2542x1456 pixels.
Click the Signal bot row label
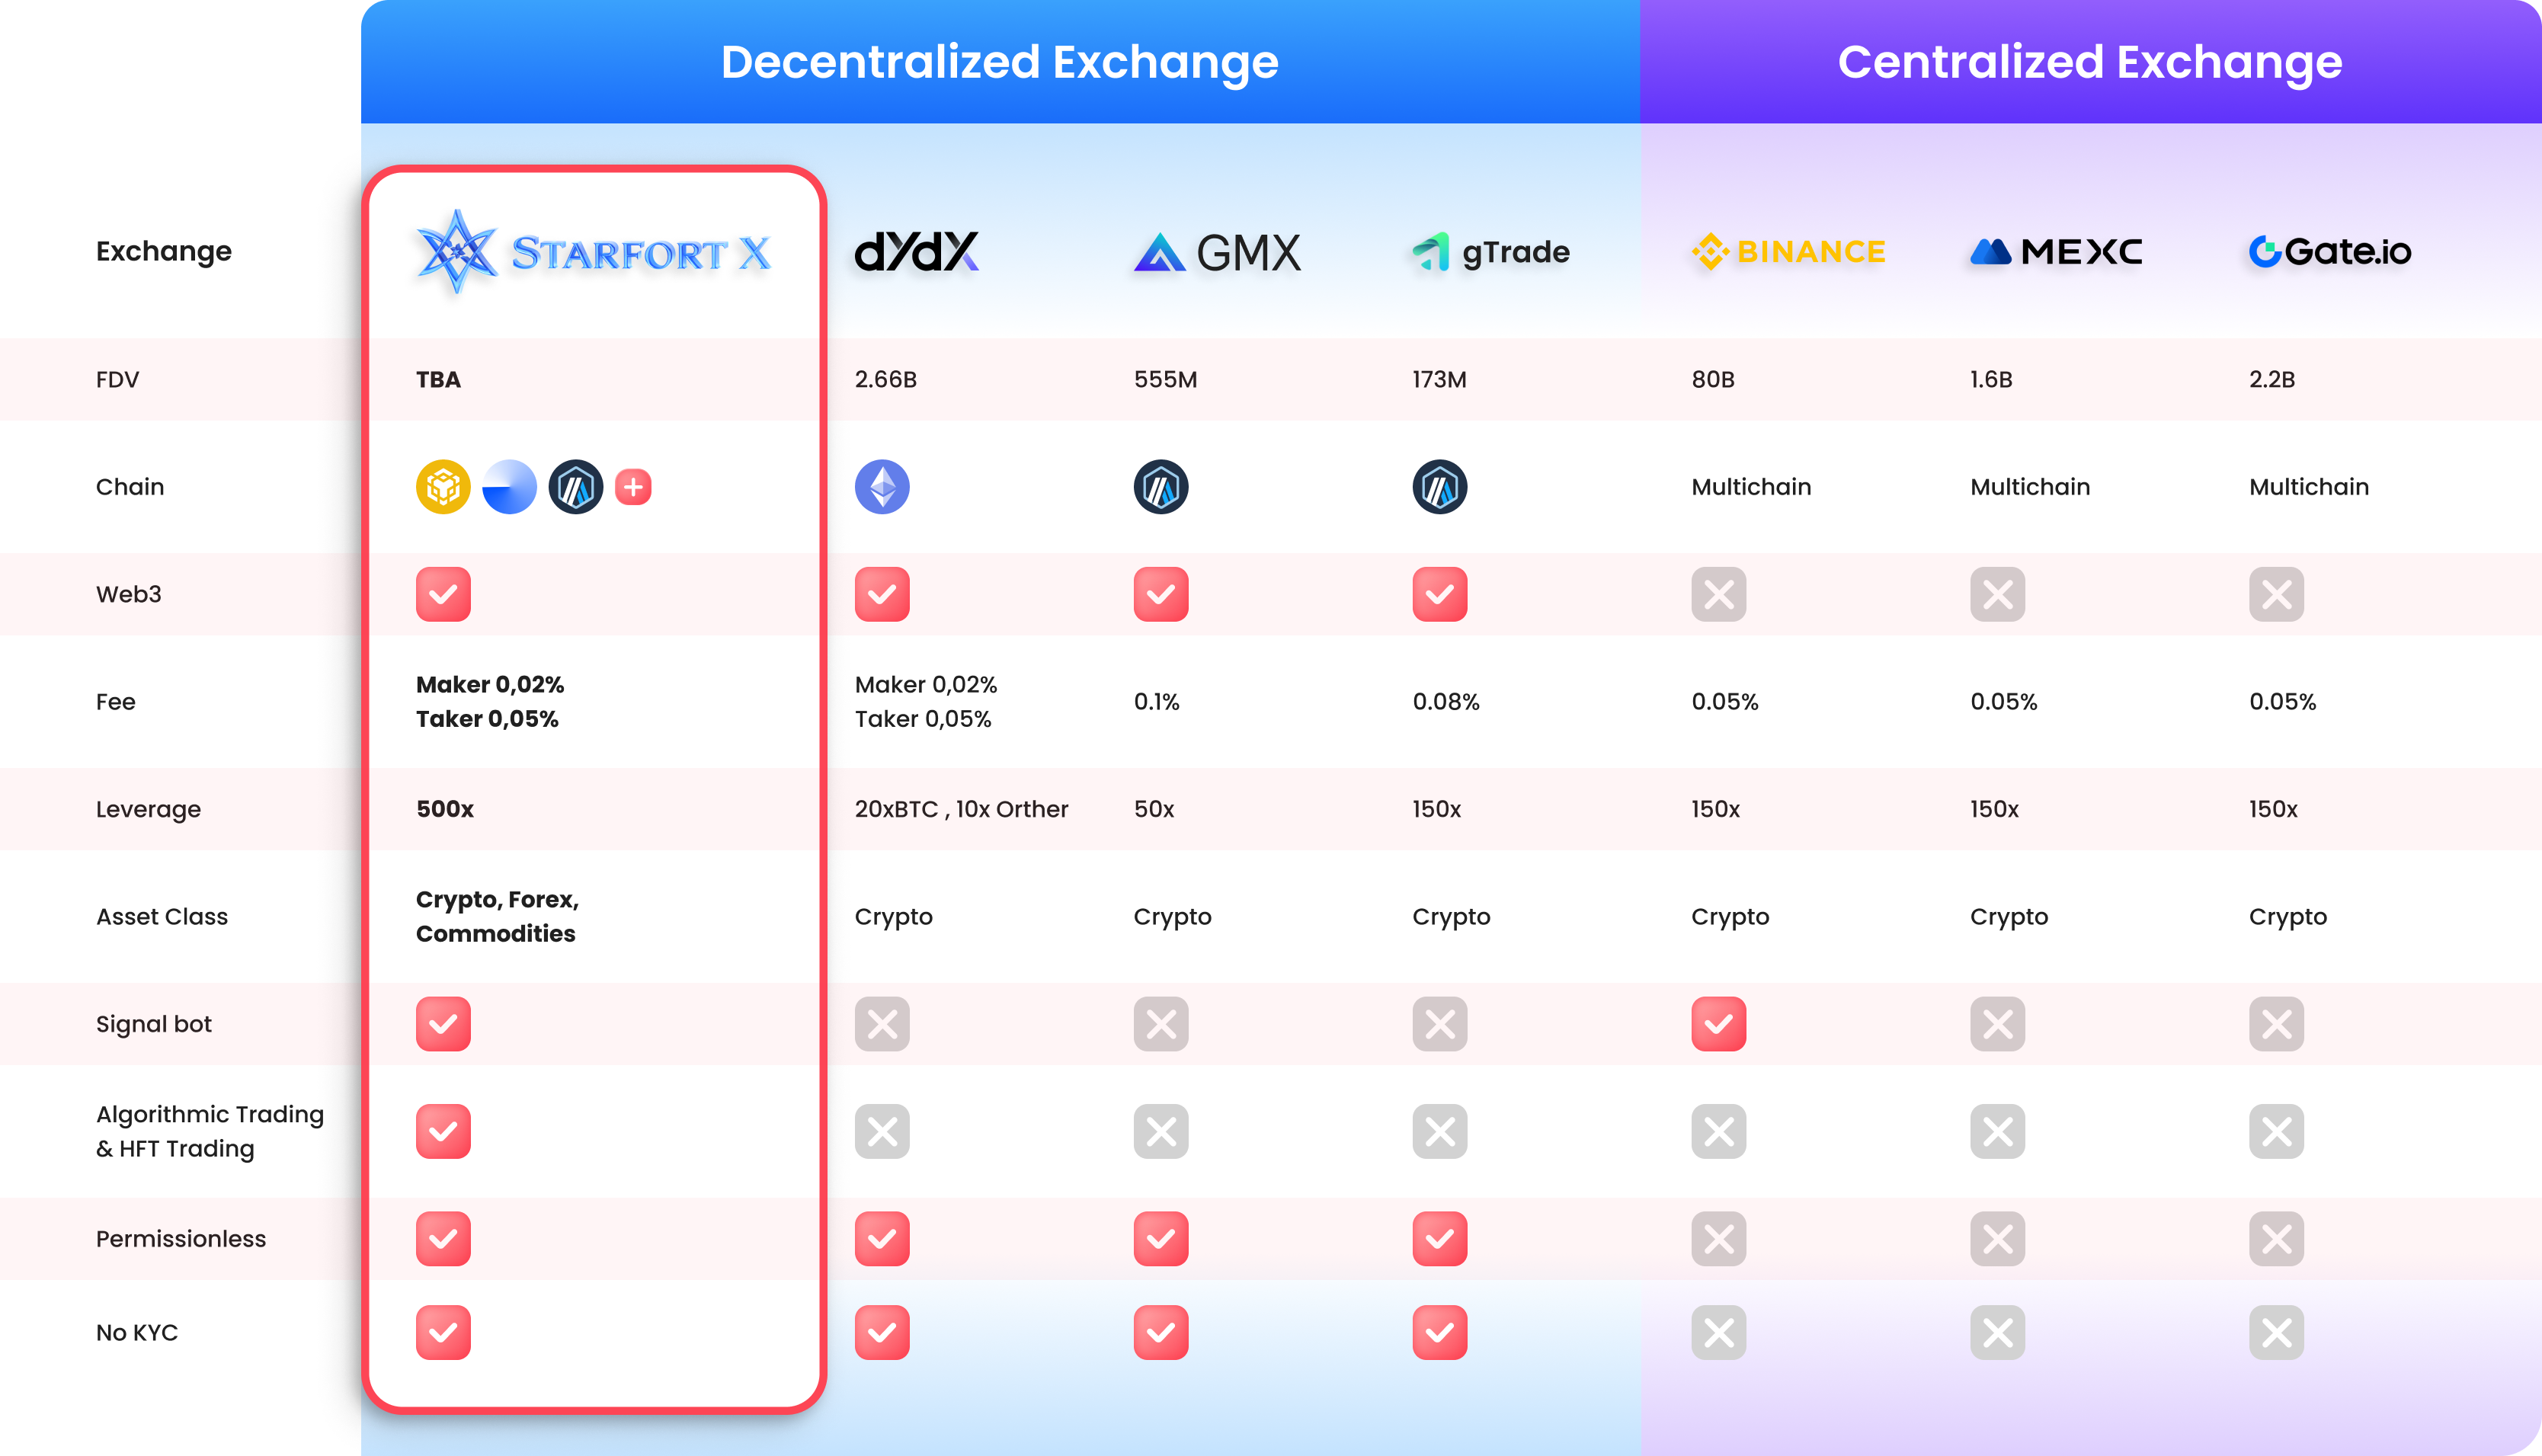point(154,1024)
